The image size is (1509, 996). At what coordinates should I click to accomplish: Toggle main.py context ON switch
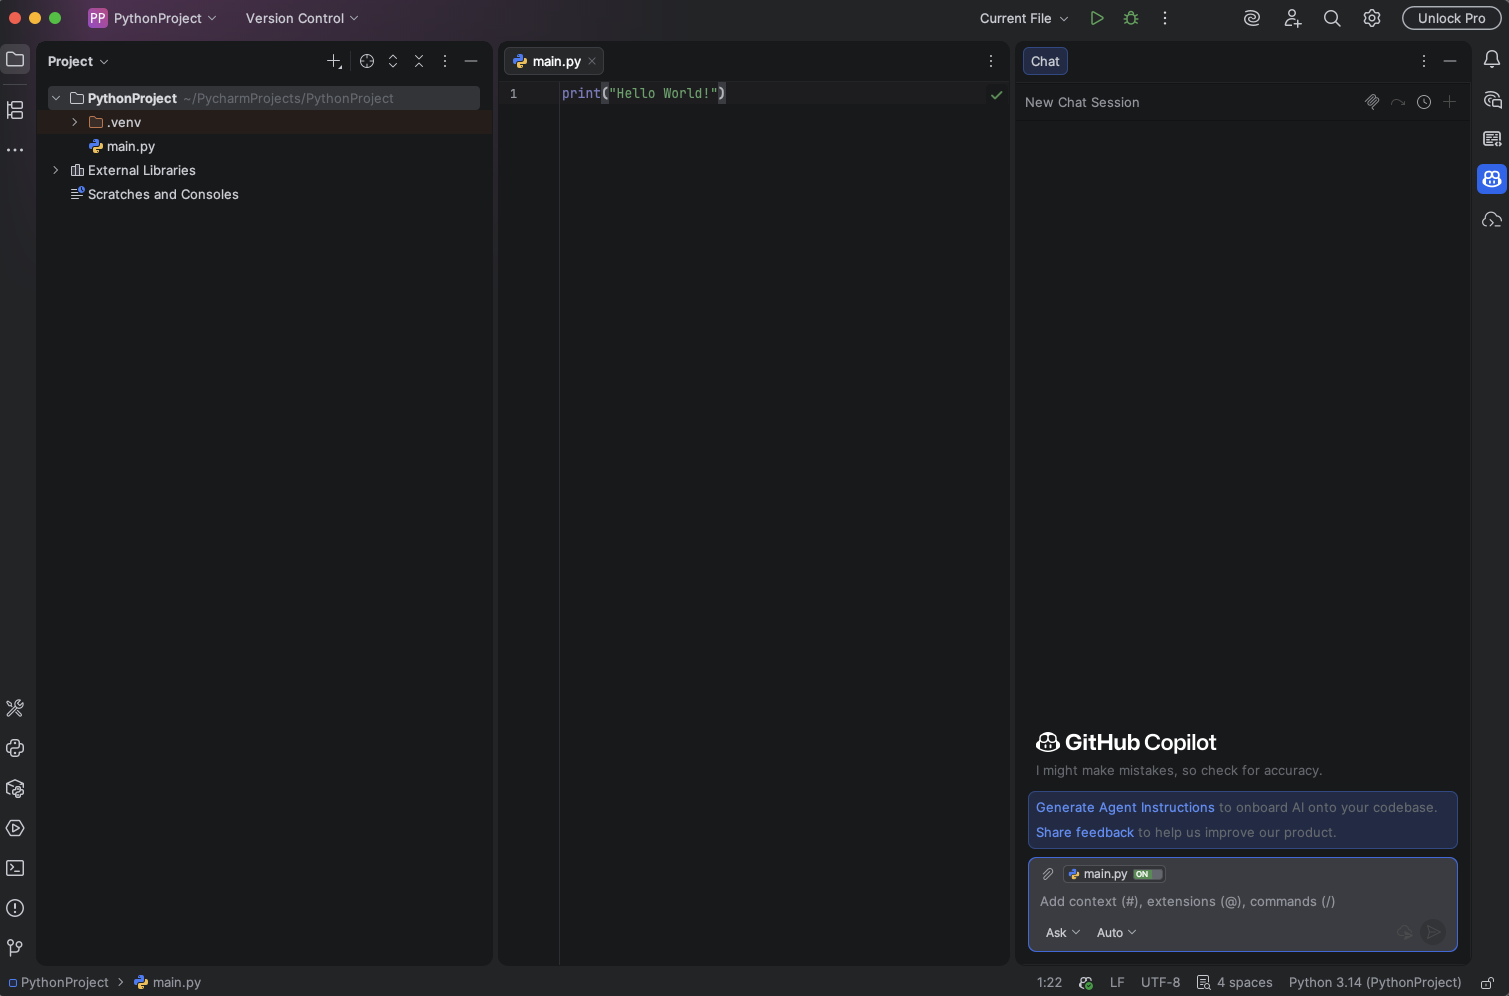(x=1147, y=874)
